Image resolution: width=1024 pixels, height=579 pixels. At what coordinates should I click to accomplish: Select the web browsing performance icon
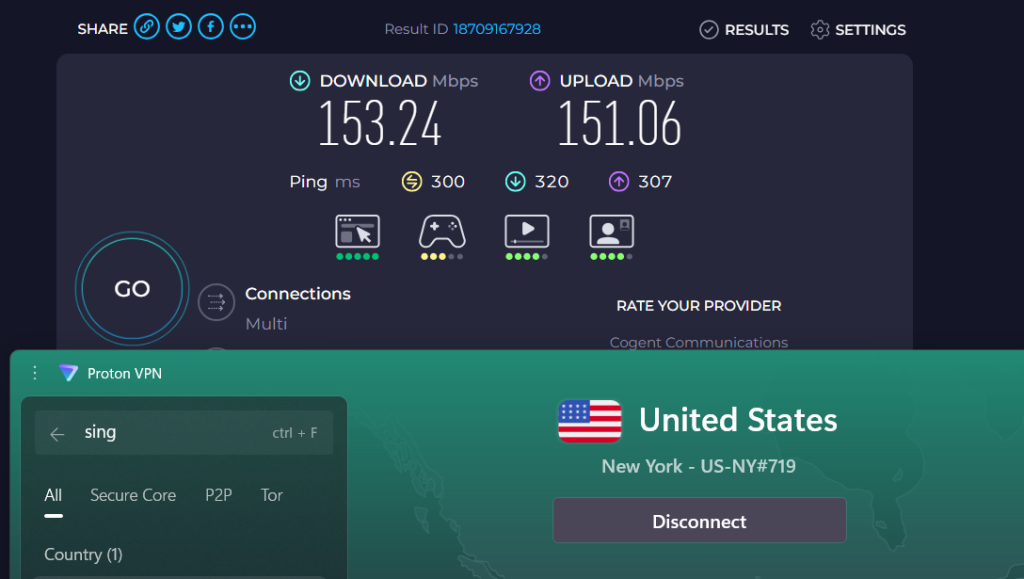pos(357,232)
